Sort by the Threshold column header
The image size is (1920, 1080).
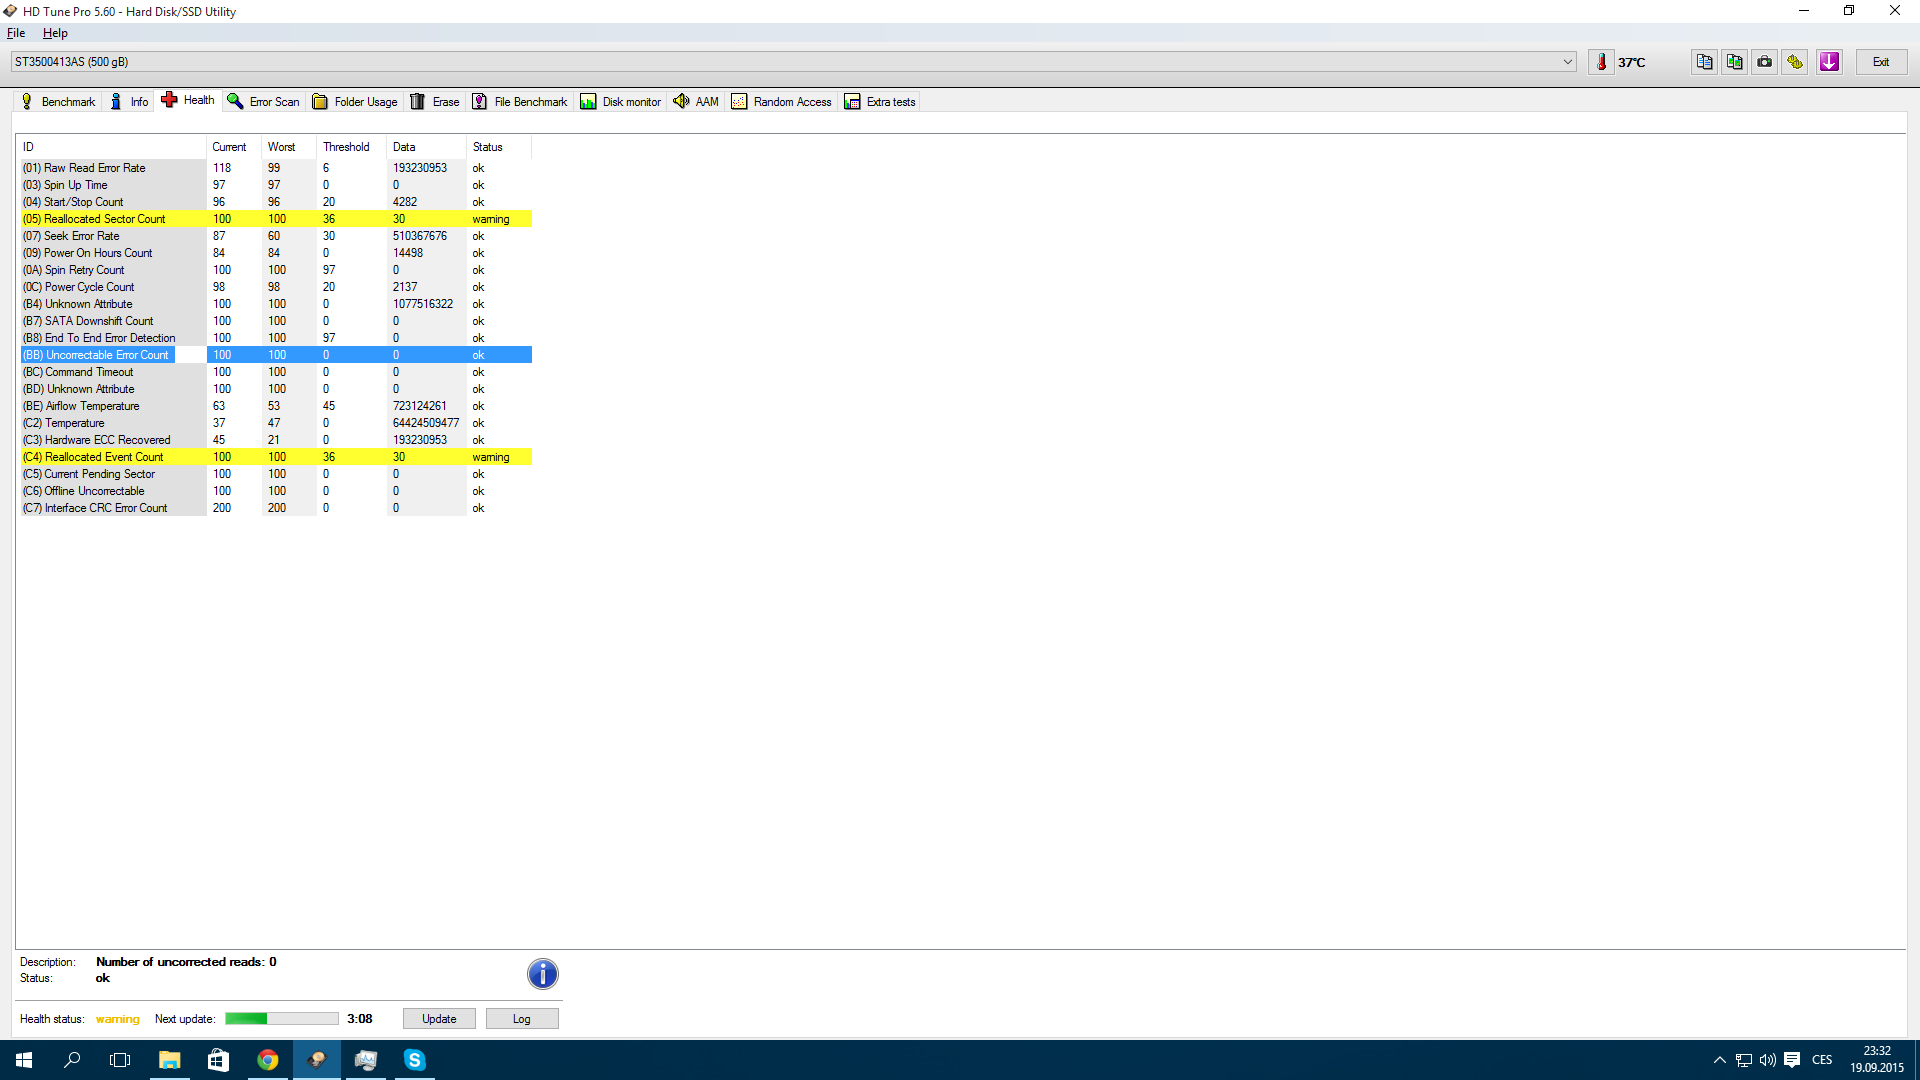tap(351, 147)
